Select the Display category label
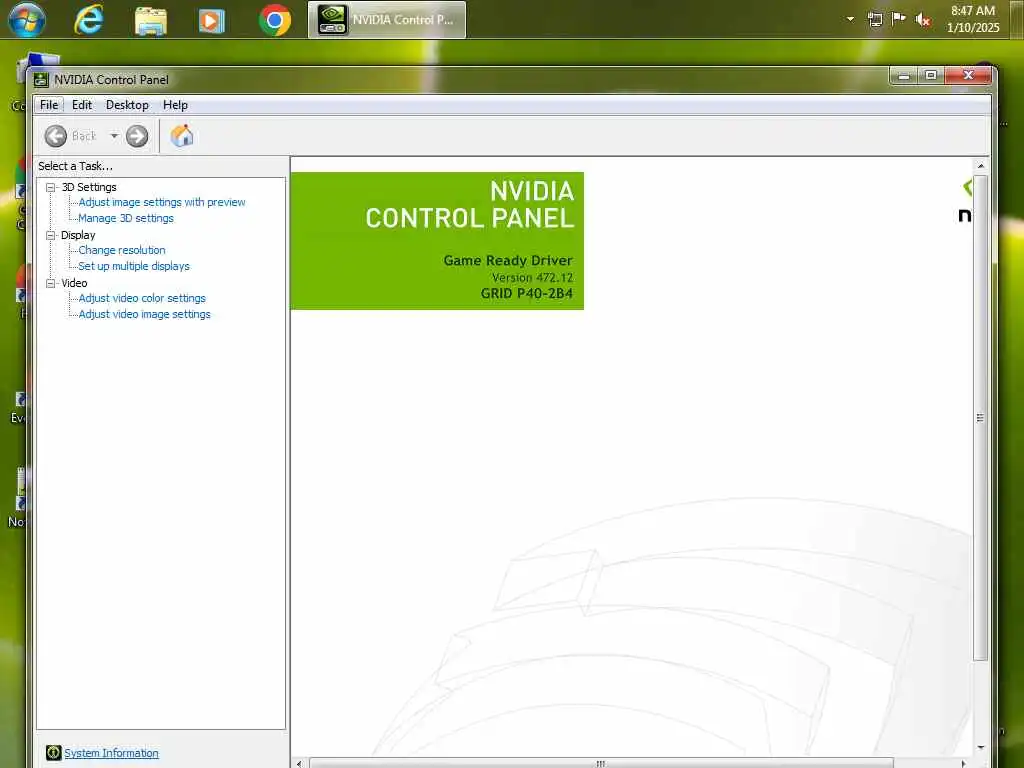Screen dimensions: 1024x768 [78, 235]
